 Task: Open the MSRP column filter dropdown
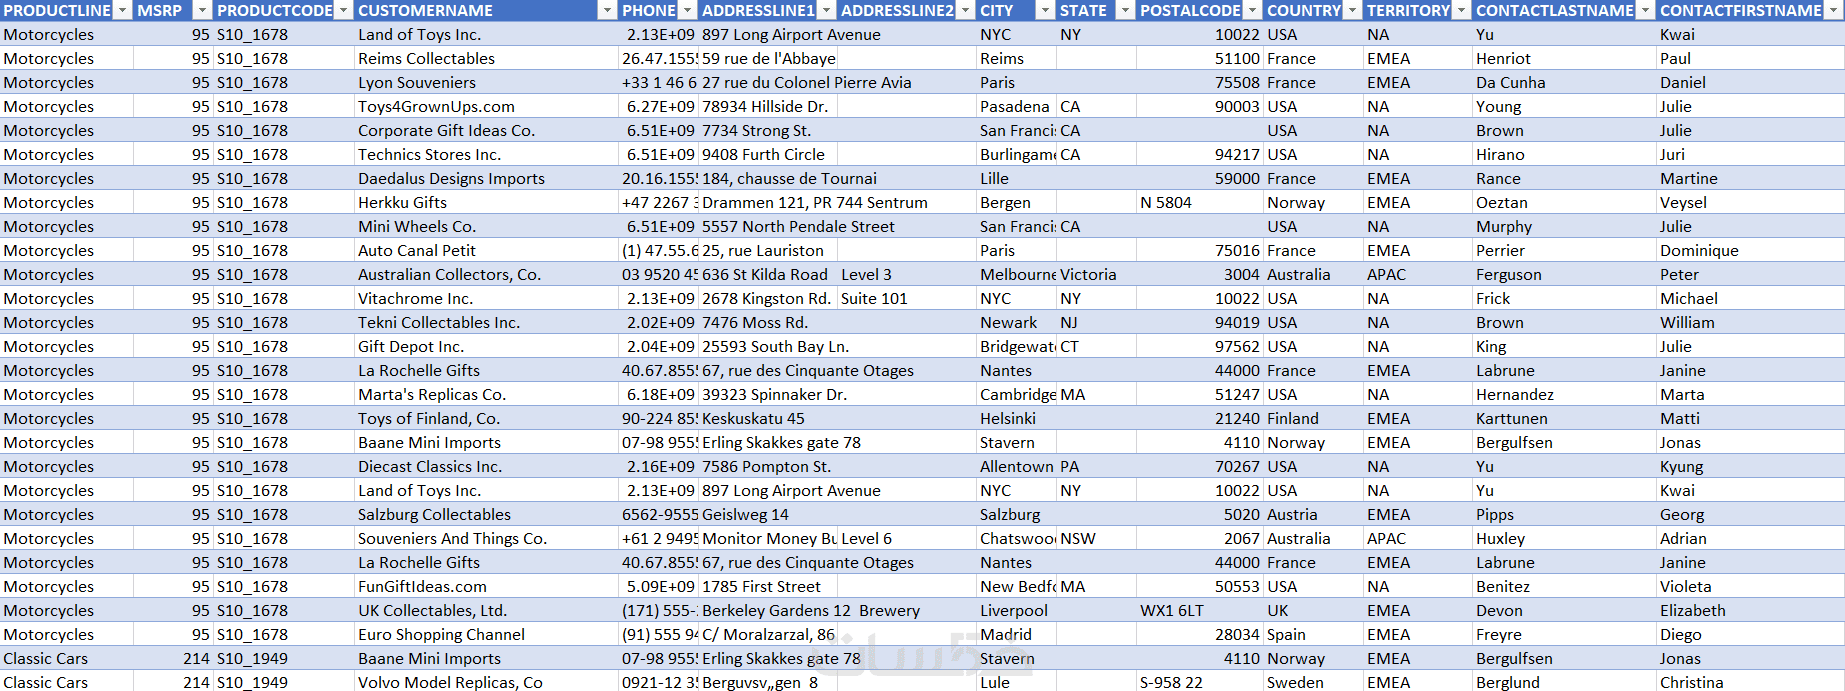202,10
